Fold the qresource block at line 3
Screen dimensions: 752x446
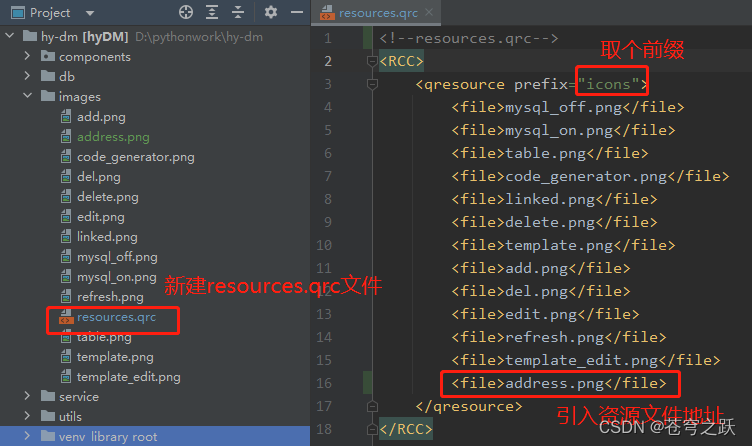(x=372, y=84)
